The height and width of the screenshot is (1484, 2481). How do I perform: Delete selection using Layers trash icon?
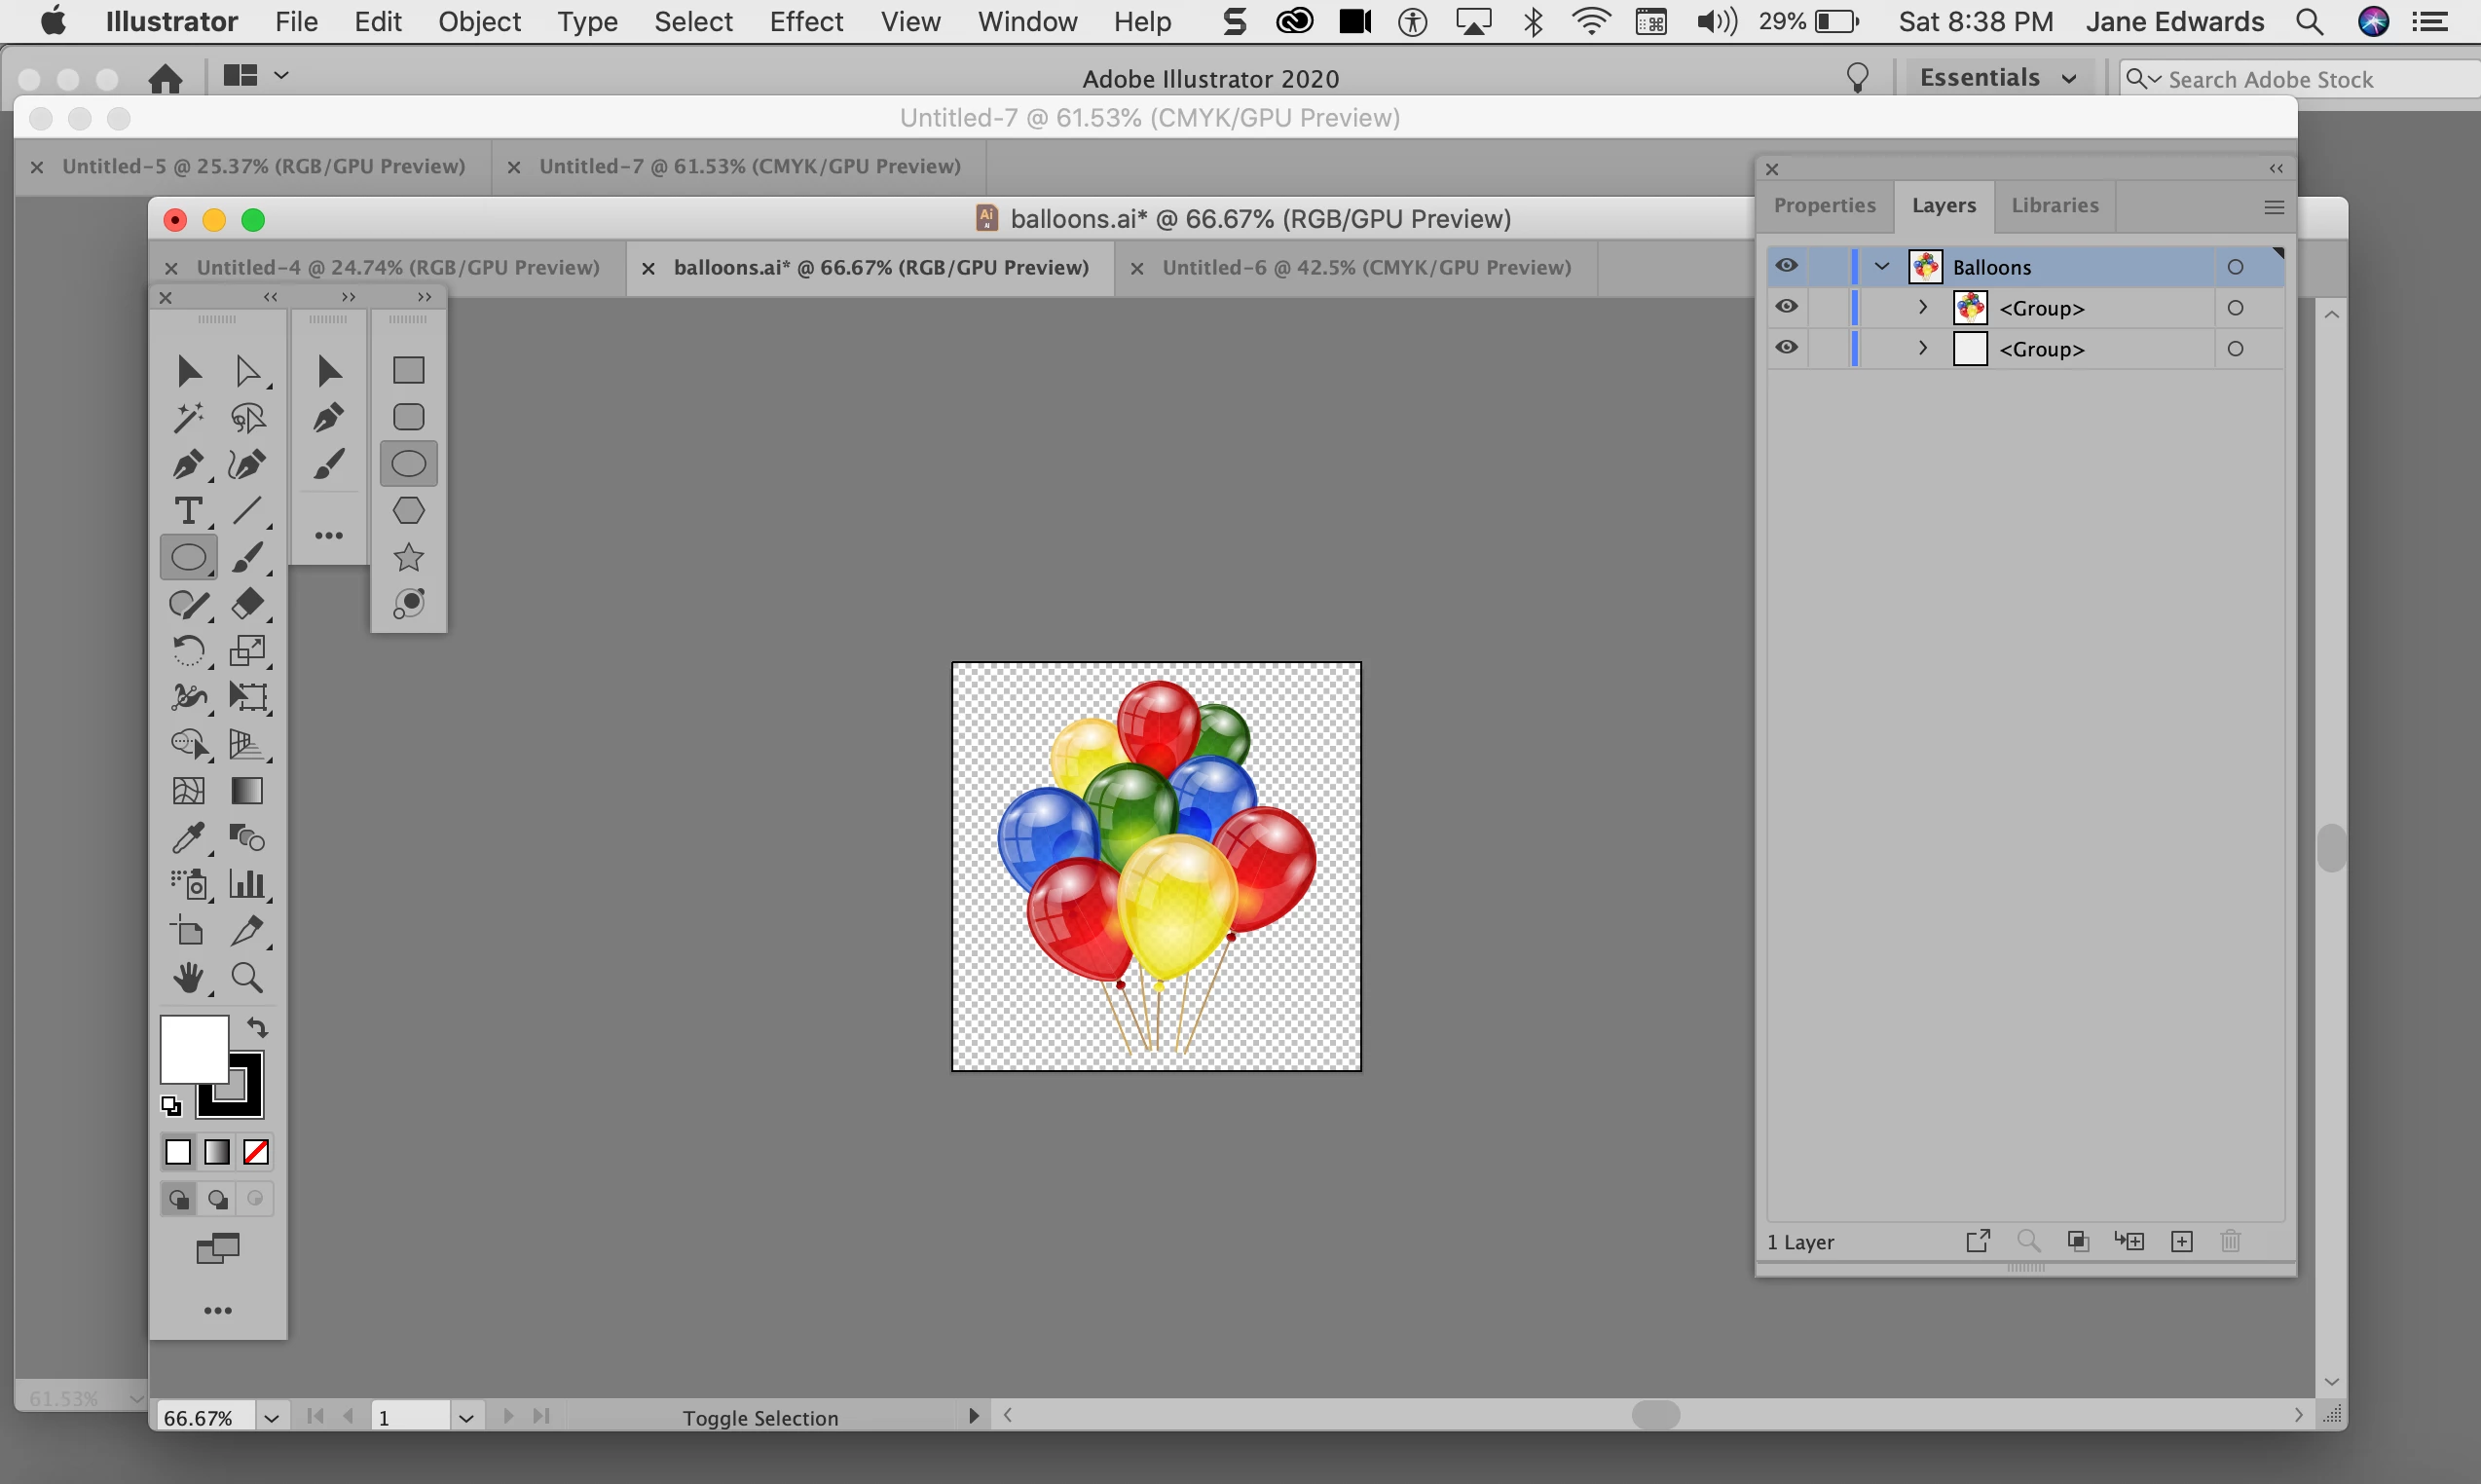[2231, 1242]
